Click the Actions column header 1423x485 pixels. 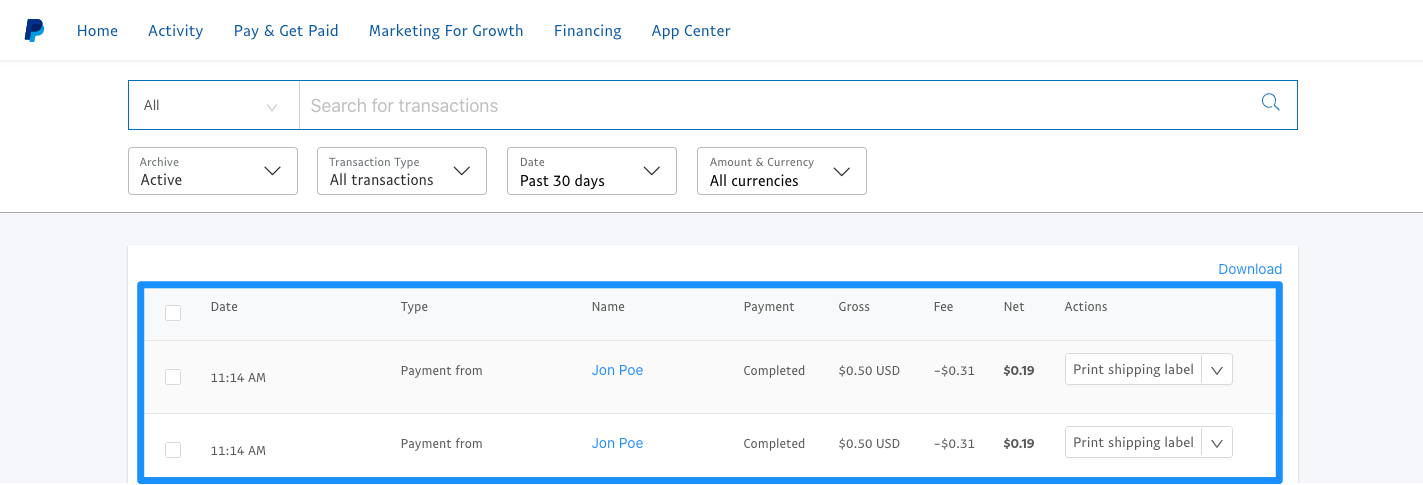(x=1086, y=307)
